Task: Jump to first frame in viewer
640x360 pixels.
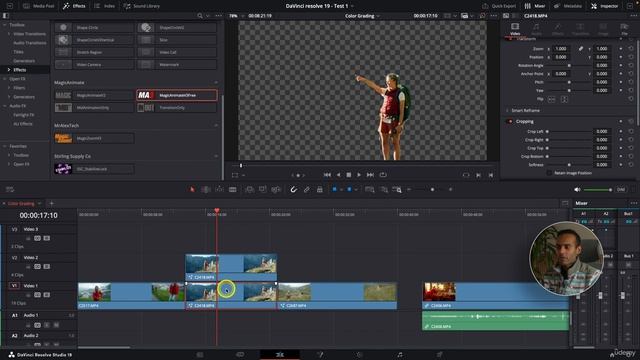Action: point(327,175)
